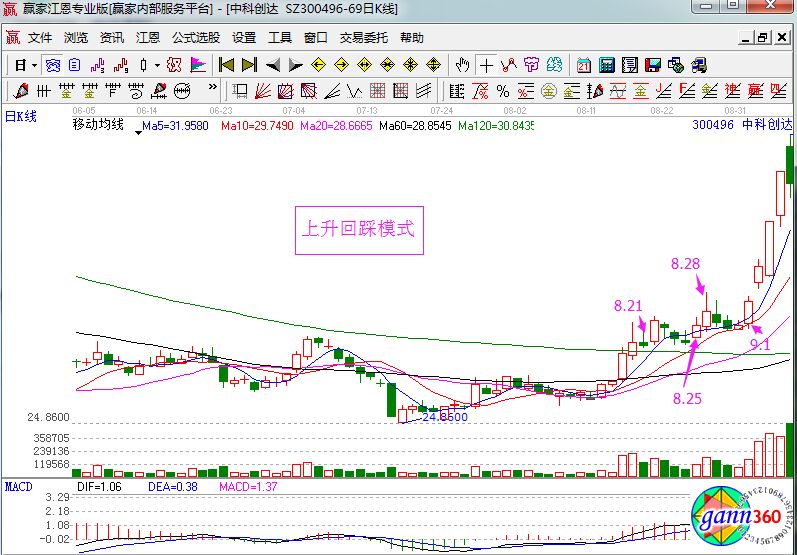Open the calculator tool icon
Image resolution: width=797 pixels, height=555 pixels.
(x=606, y=65)
